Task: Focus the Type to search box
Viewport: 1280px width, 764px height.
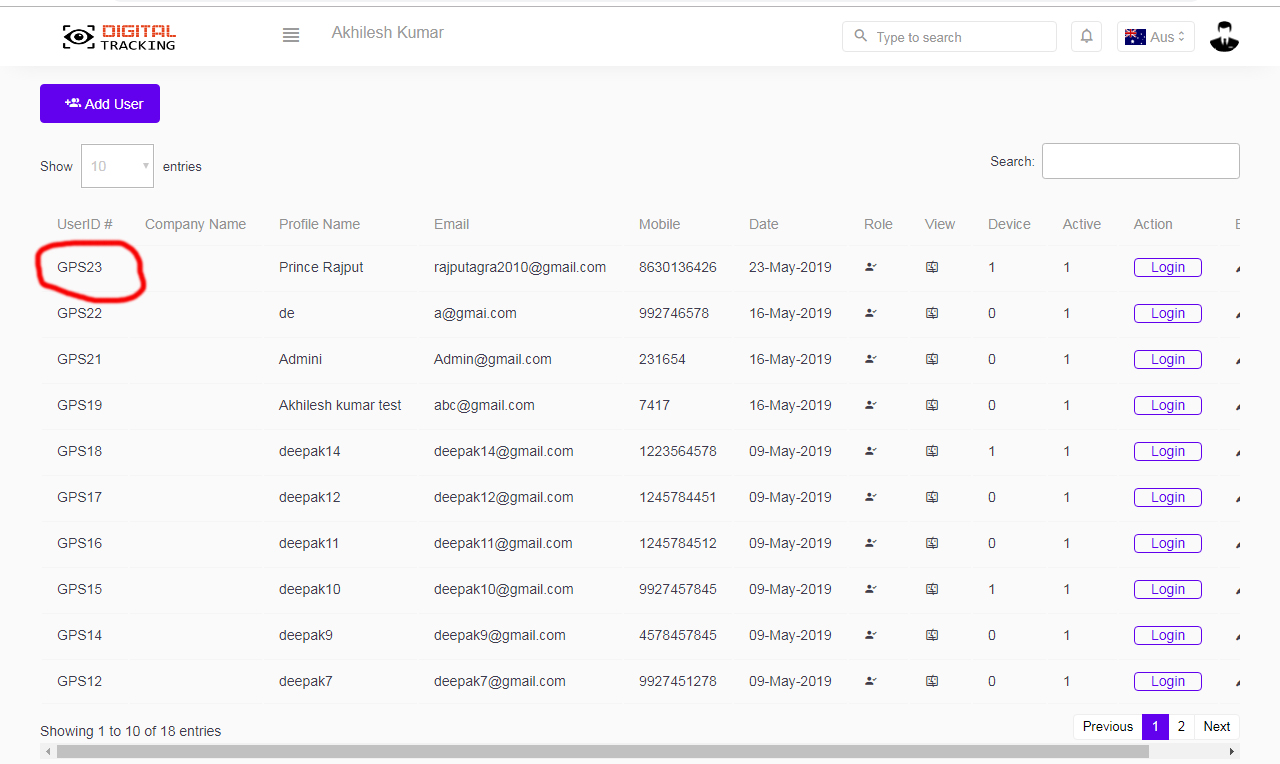Action: click(950, 37)
